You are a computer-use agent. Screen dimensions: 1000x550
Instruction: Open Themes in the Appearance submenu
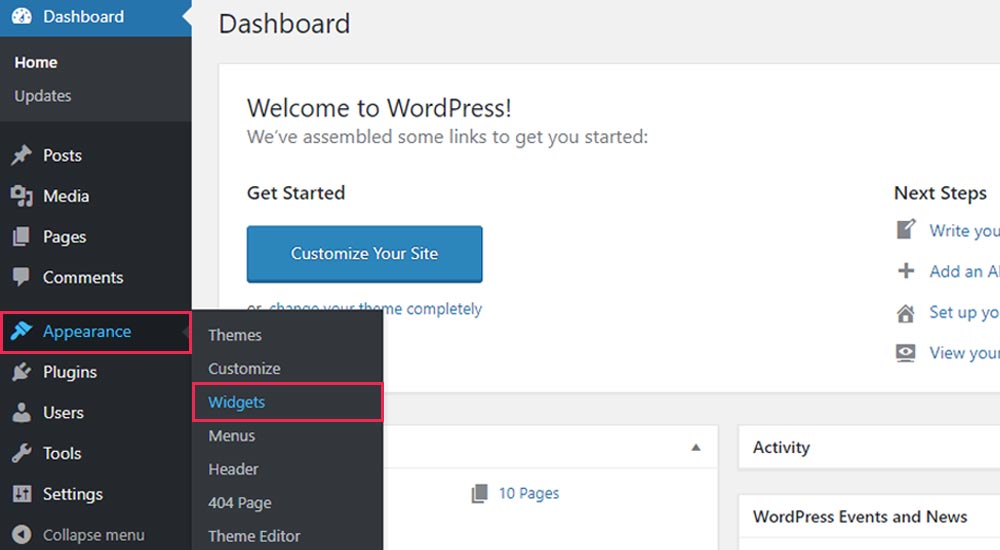pyautogui.click(x=235, y=335)
